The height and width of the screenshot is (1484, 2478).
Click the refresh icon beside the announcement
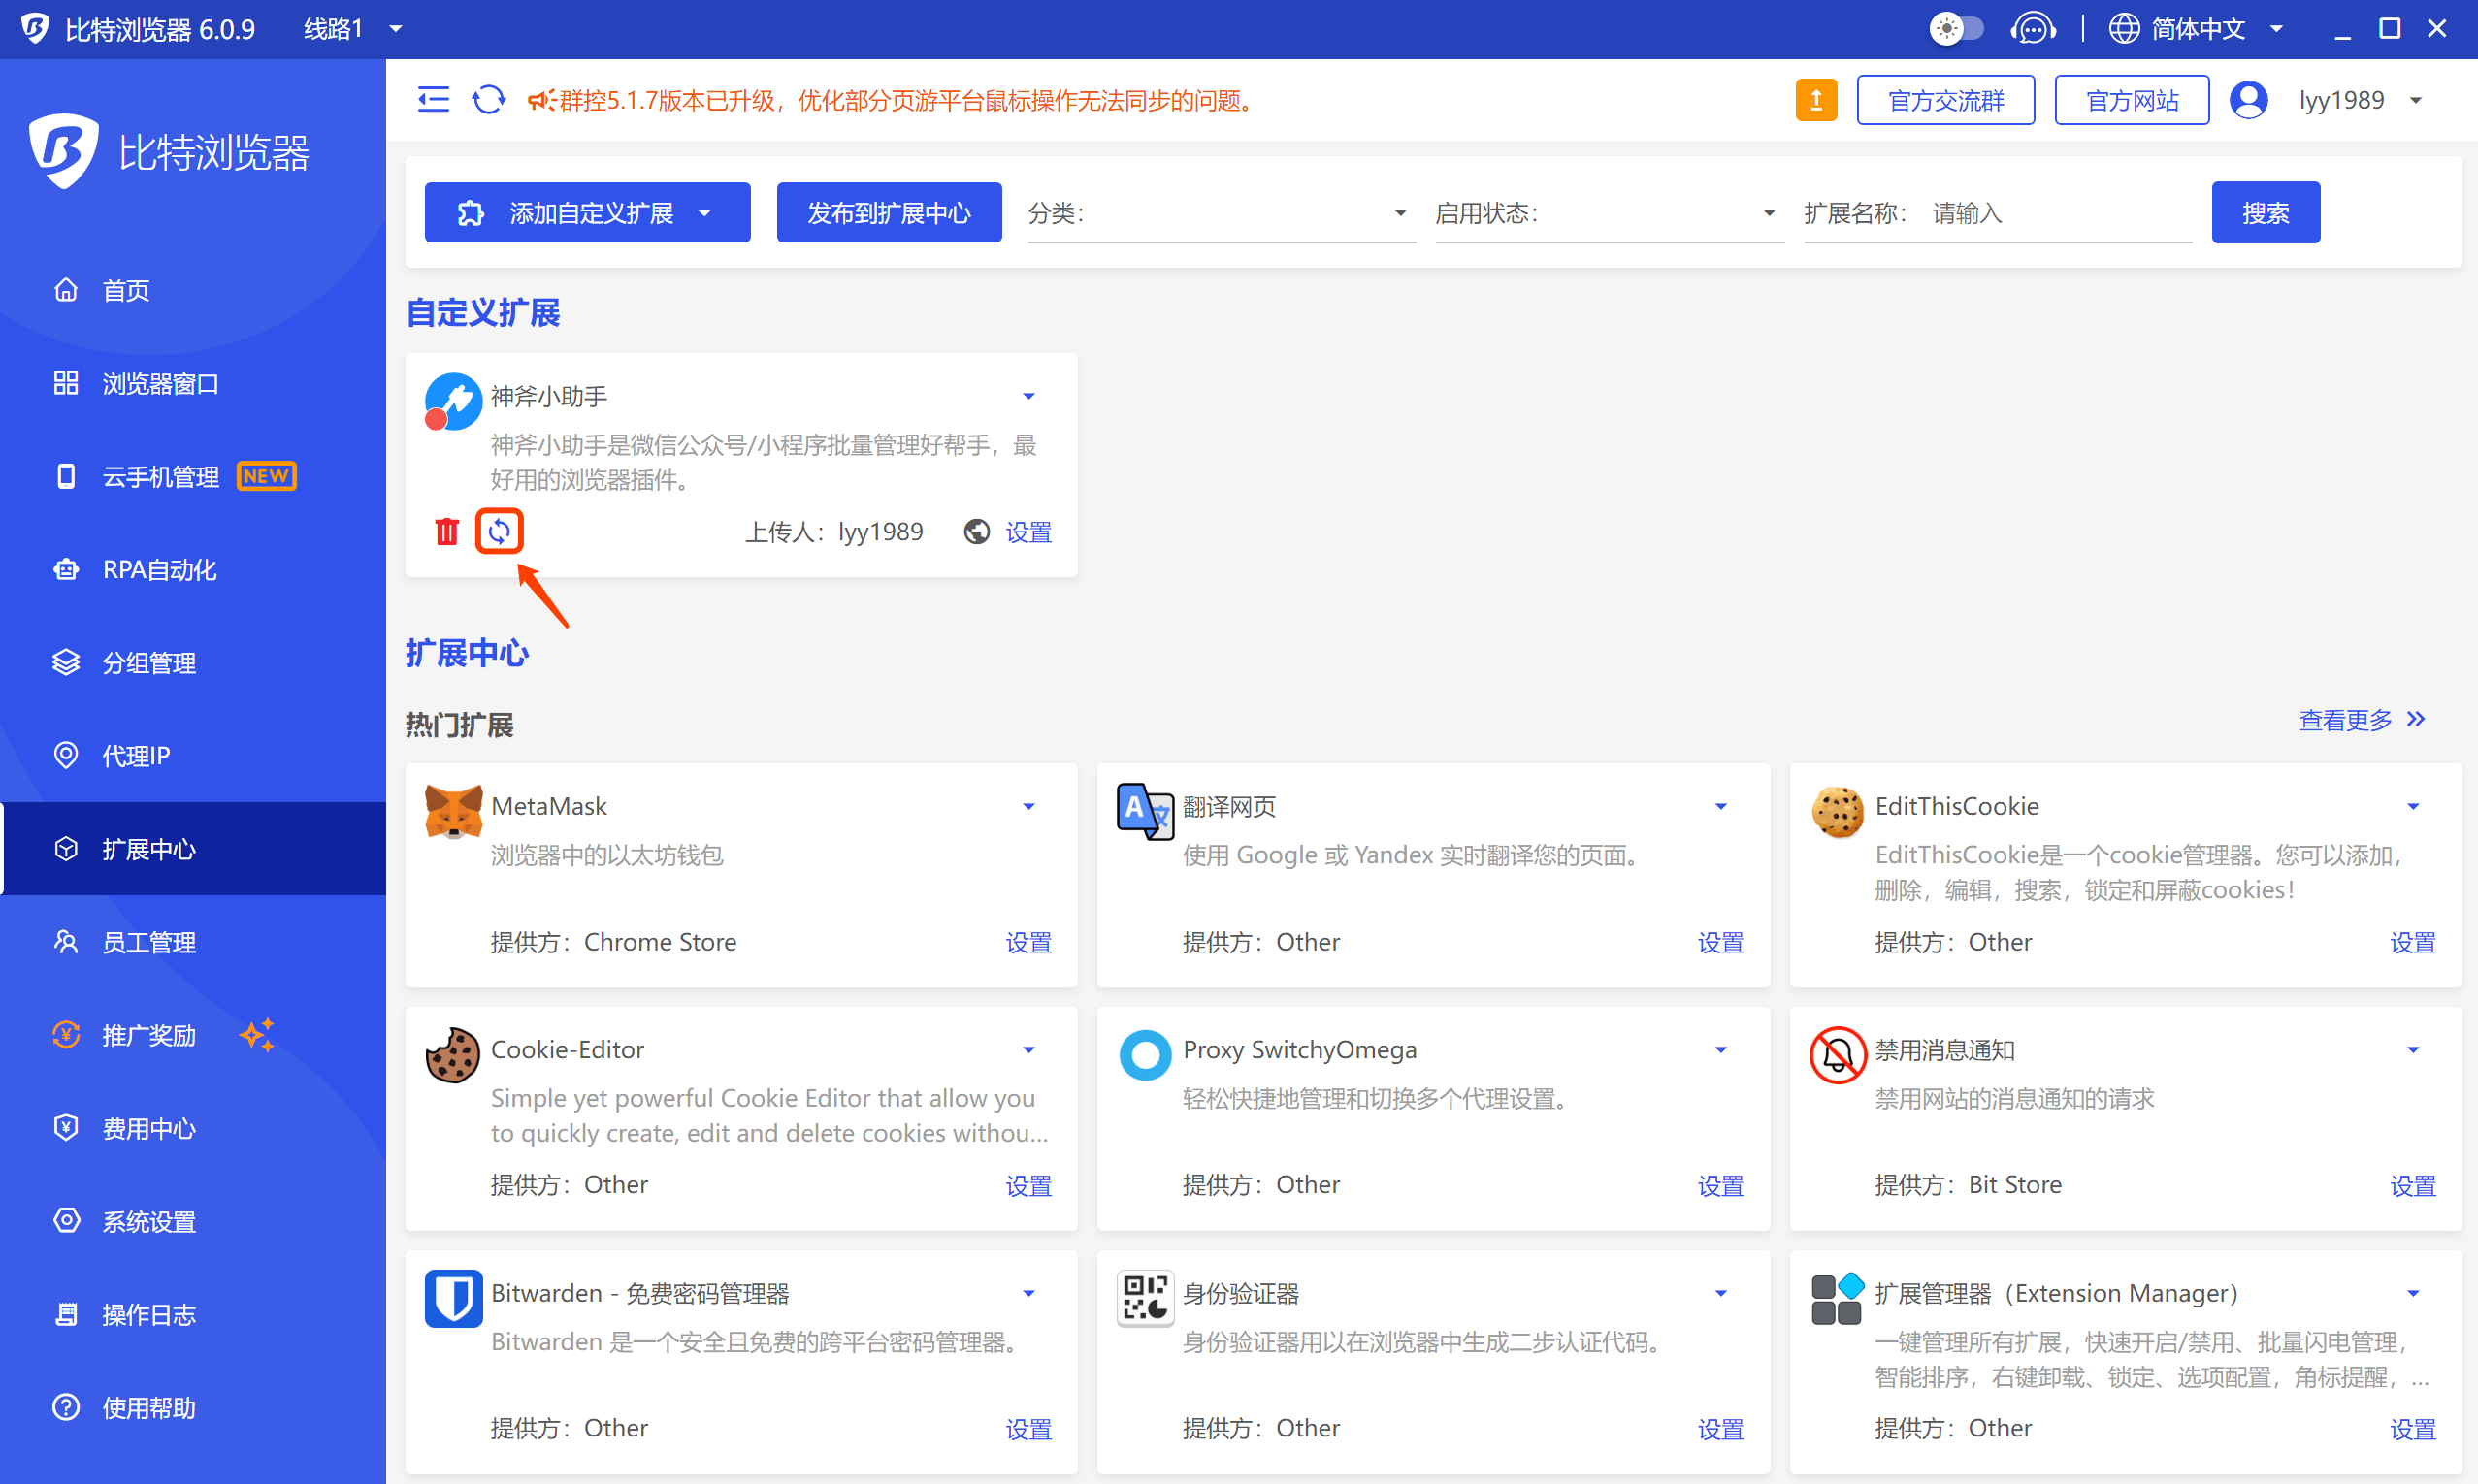coord(489,100)
